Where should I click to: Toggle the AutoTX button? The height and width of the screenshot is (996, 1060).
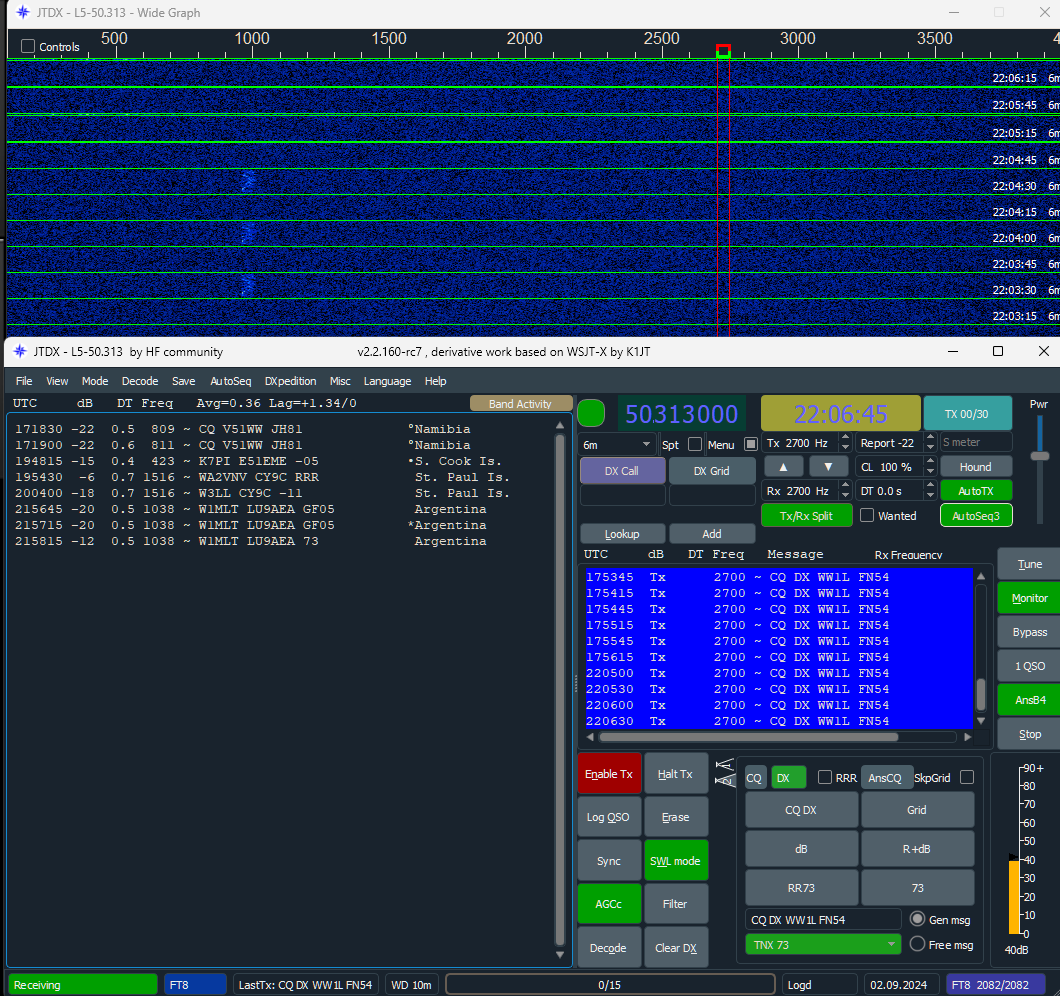click(975, 491)
